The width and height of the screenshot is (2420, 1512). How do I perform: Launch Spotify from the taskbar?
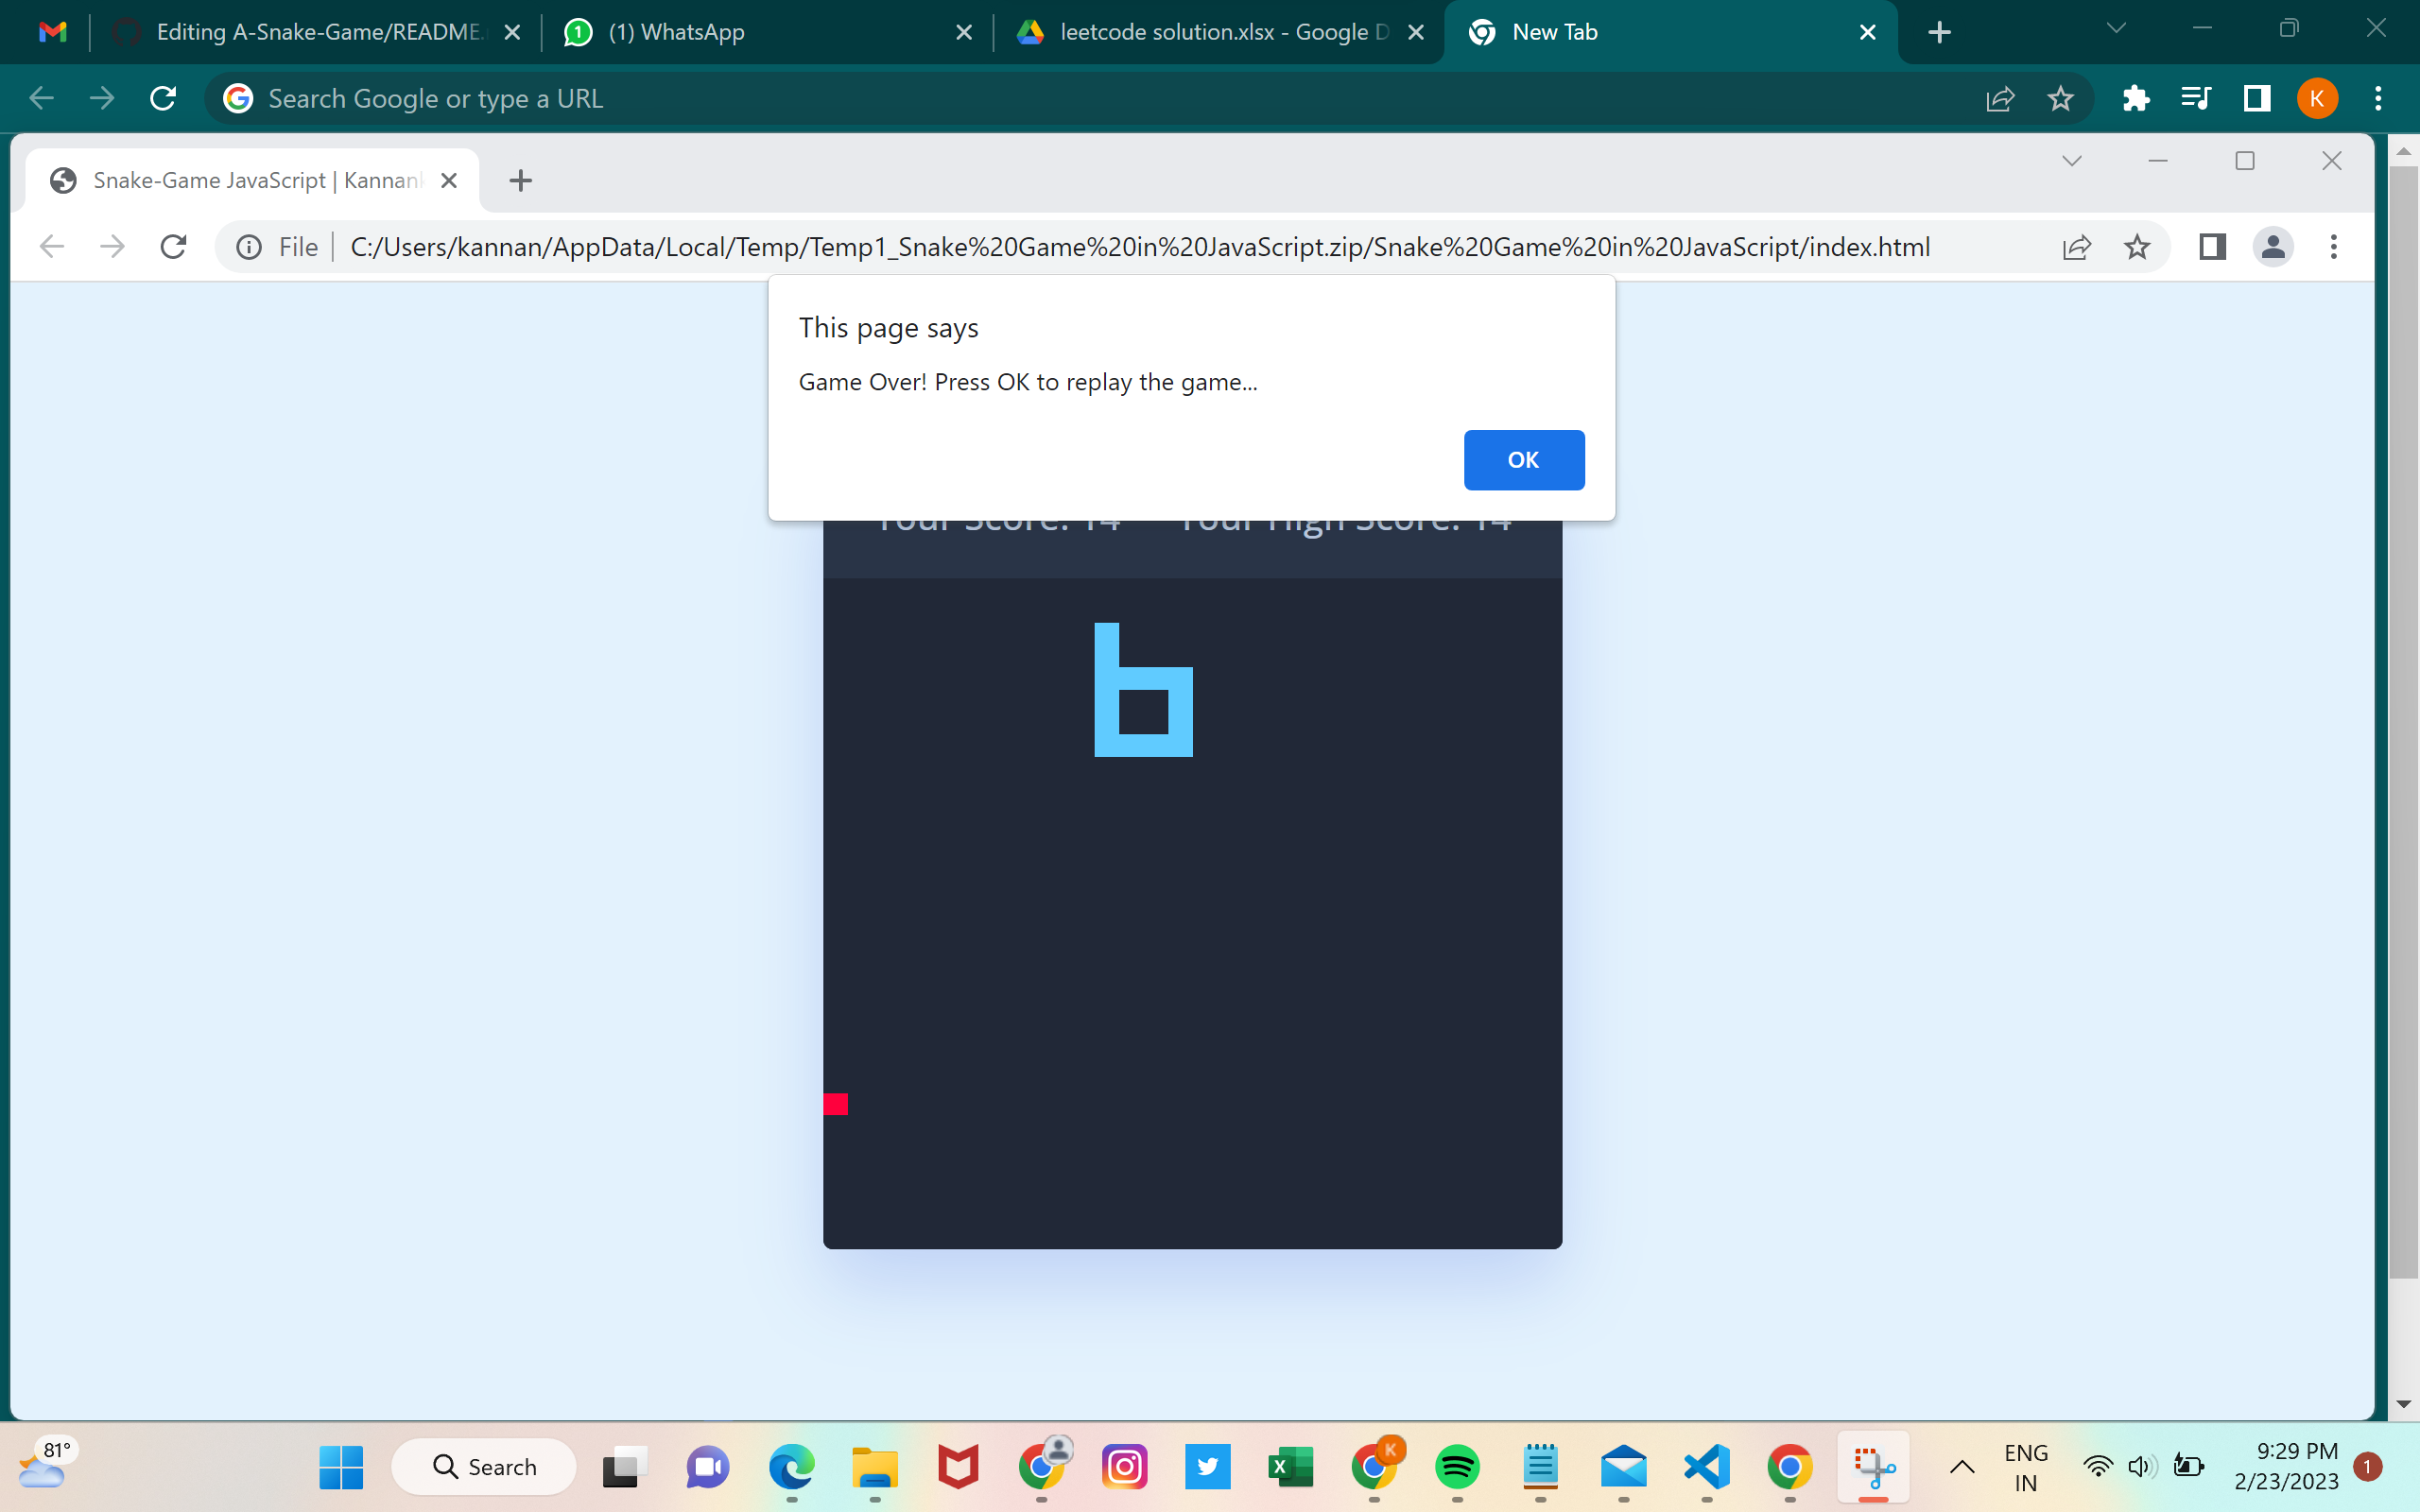tap(1456, 1466)
